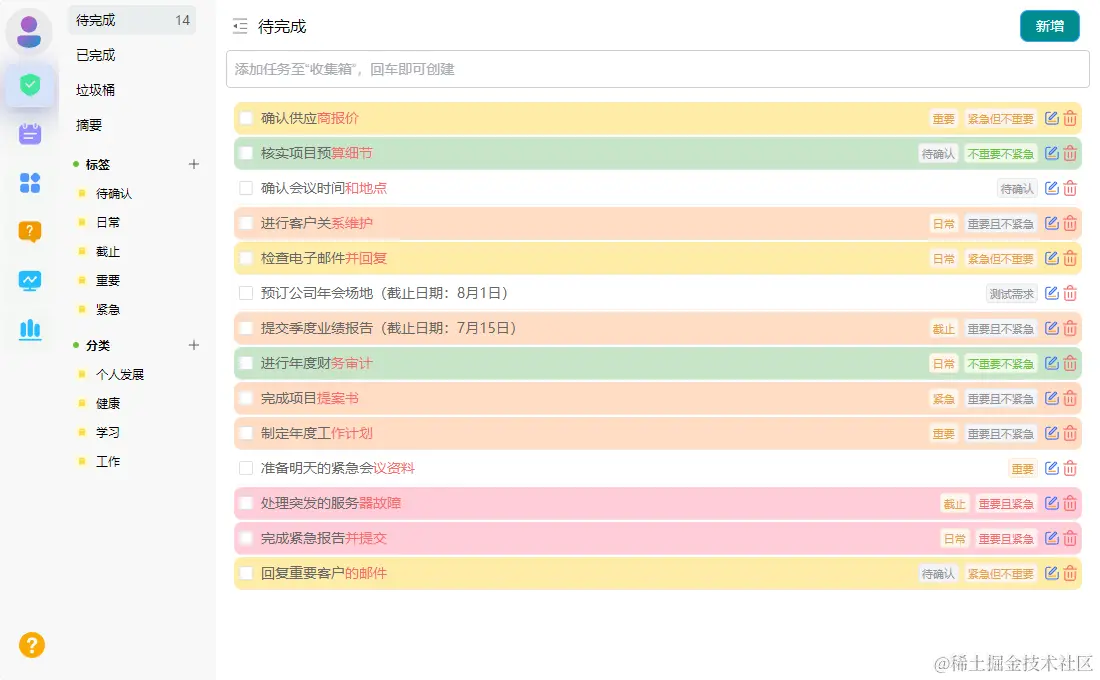The width and height of the screenshot is (1100, 680).
Task: Add a new category with 分类 plus button
Action: point(194,345)
